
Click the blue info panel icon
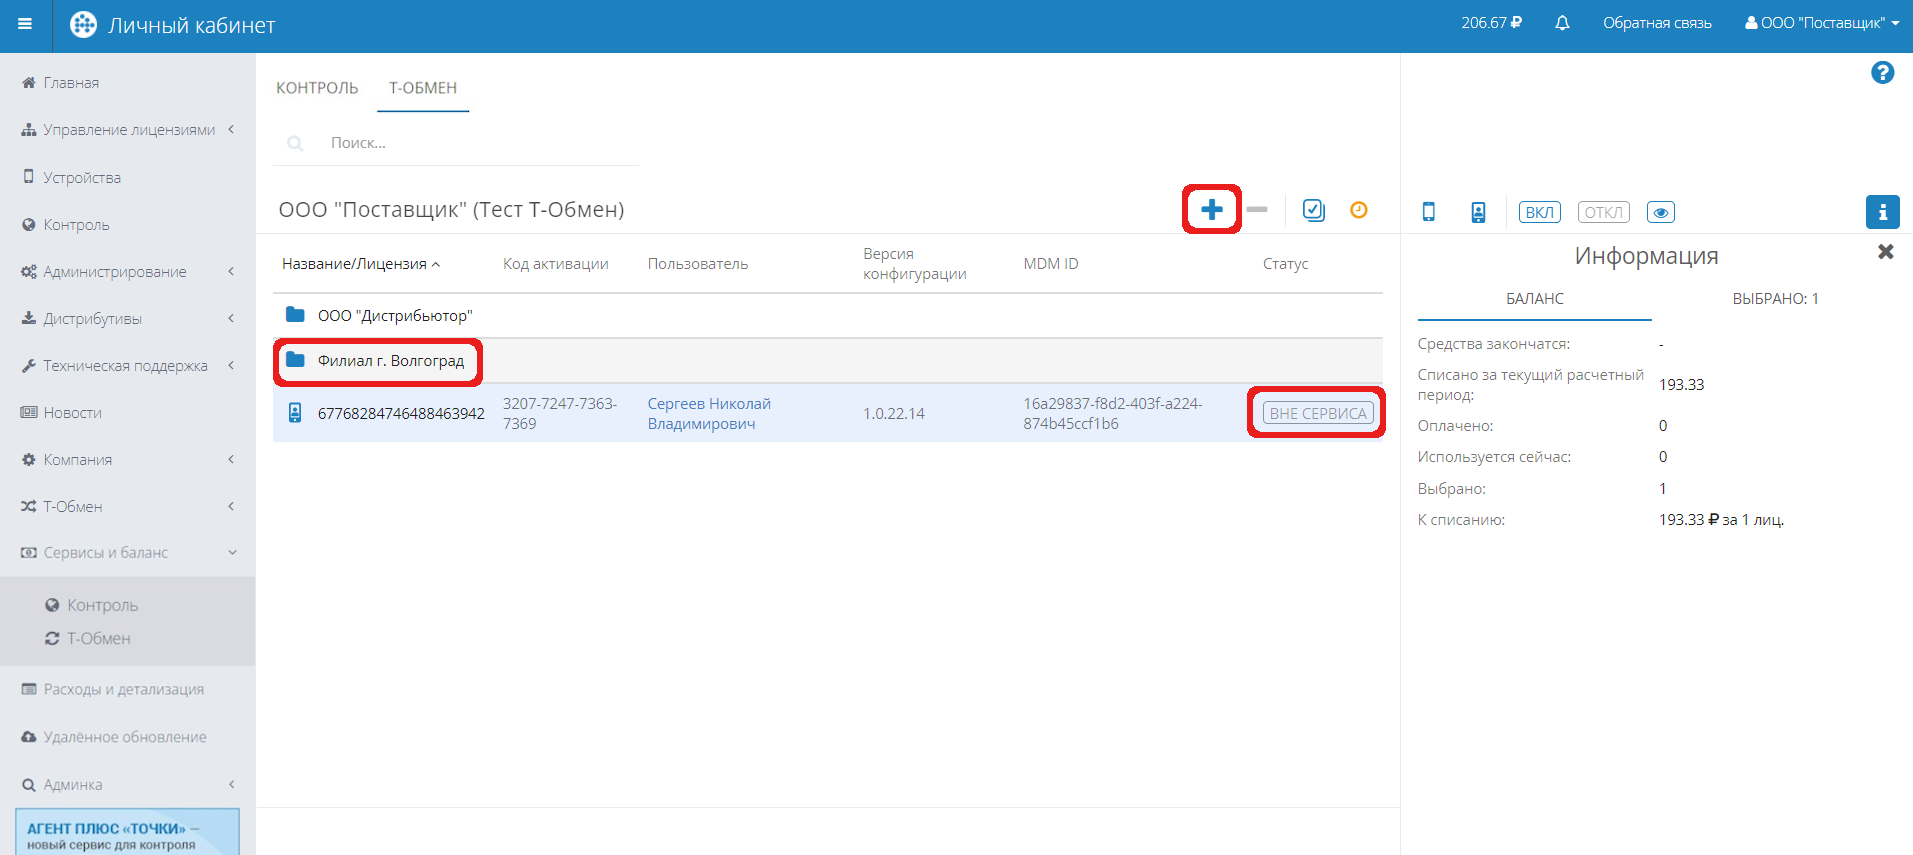(1882, 212)
